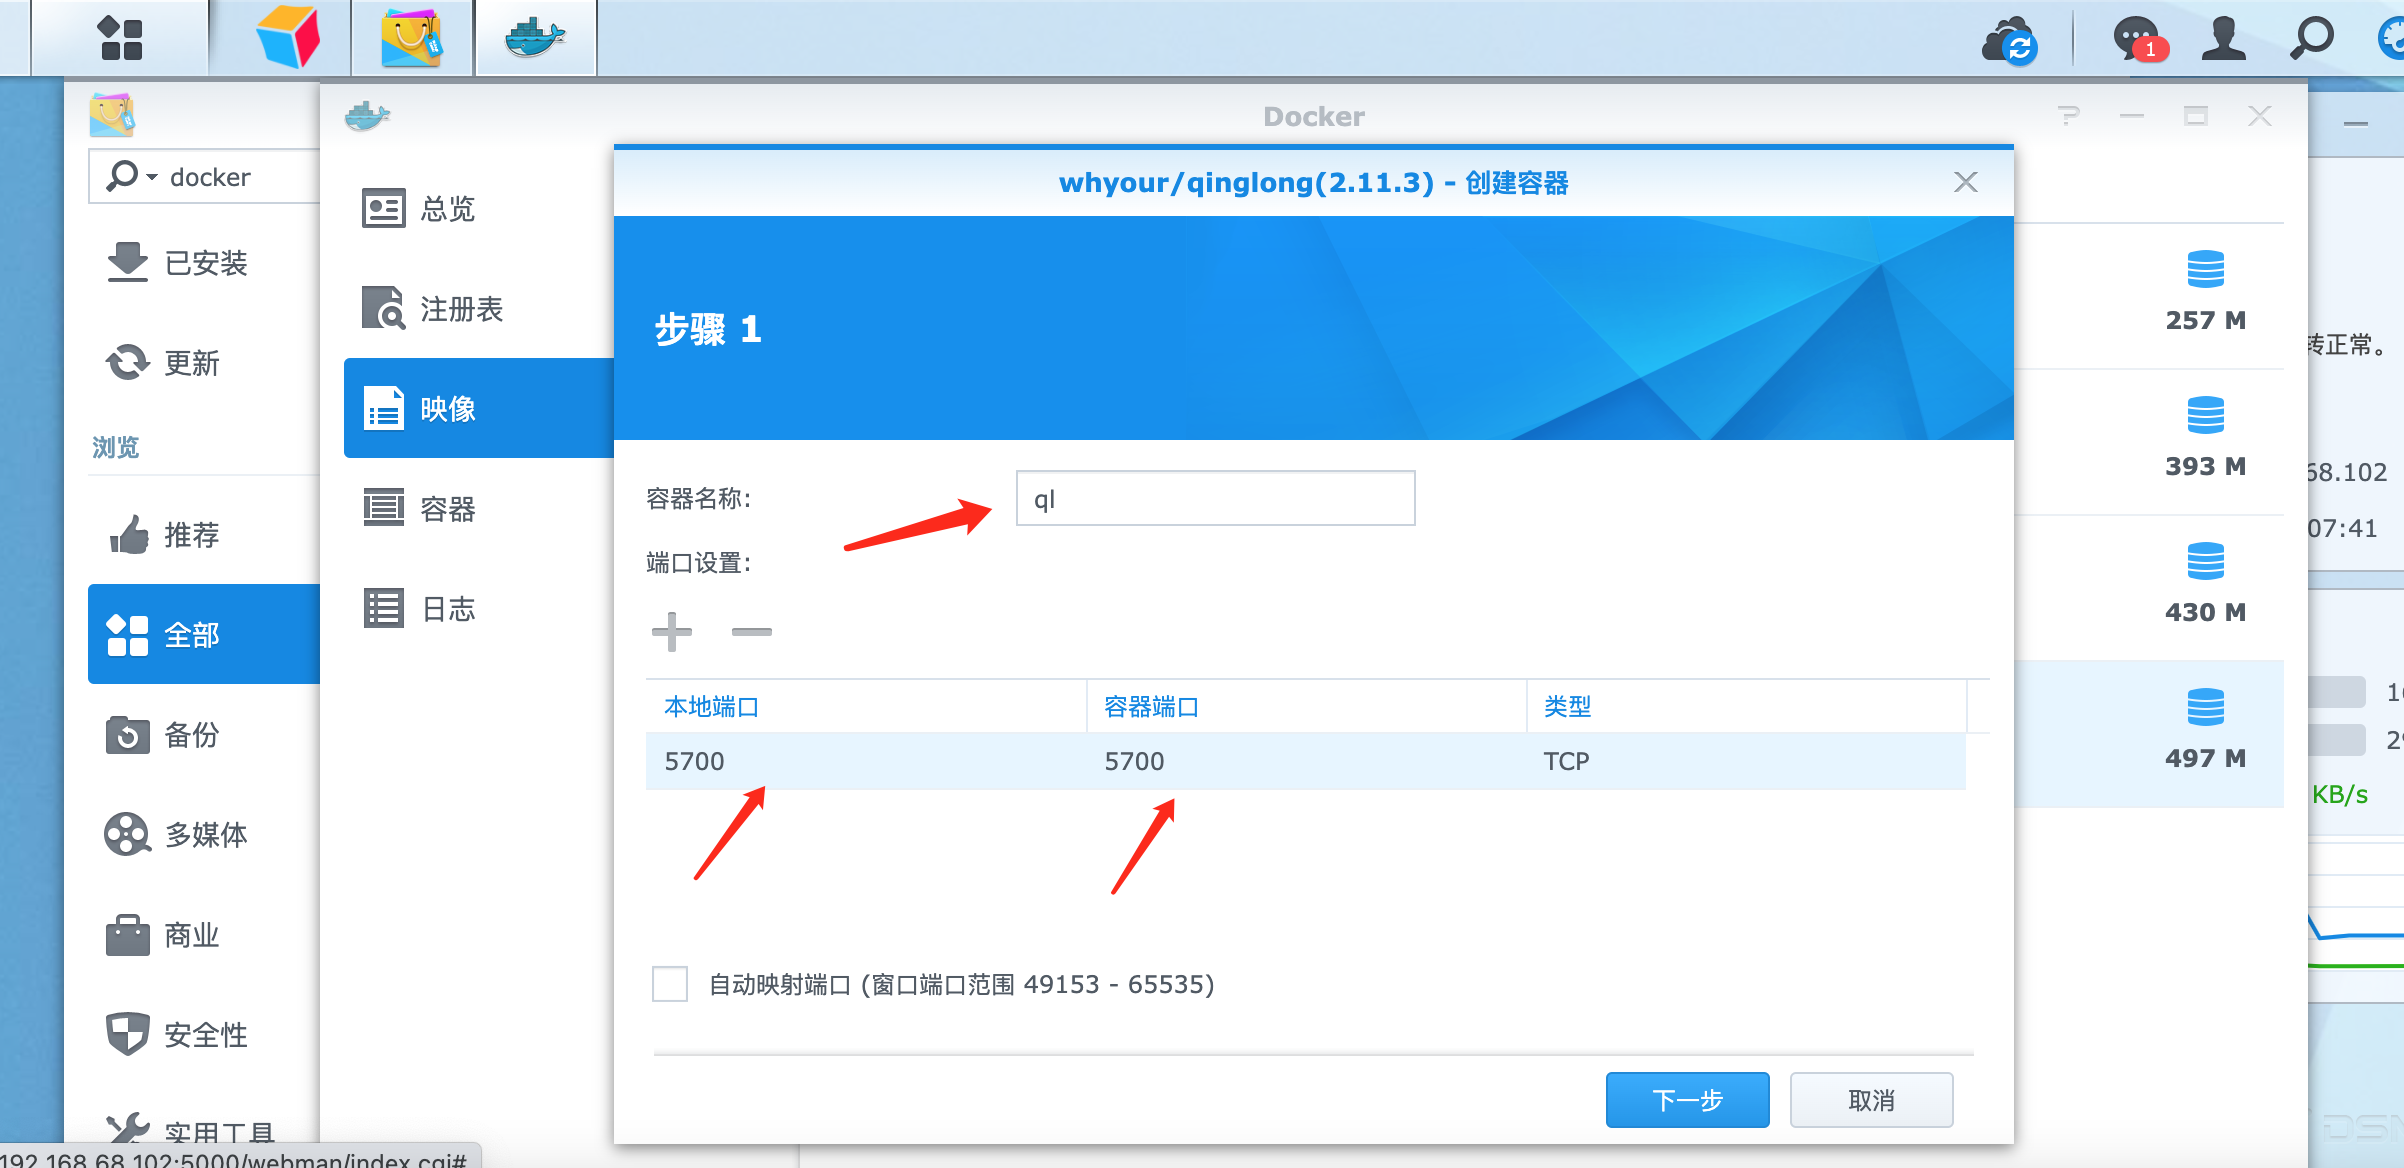The width and height of the screenshot is (2404, 1168).
Task: Click the TCP type cell
Action: pyautogui.click(x=1747, y=761)
